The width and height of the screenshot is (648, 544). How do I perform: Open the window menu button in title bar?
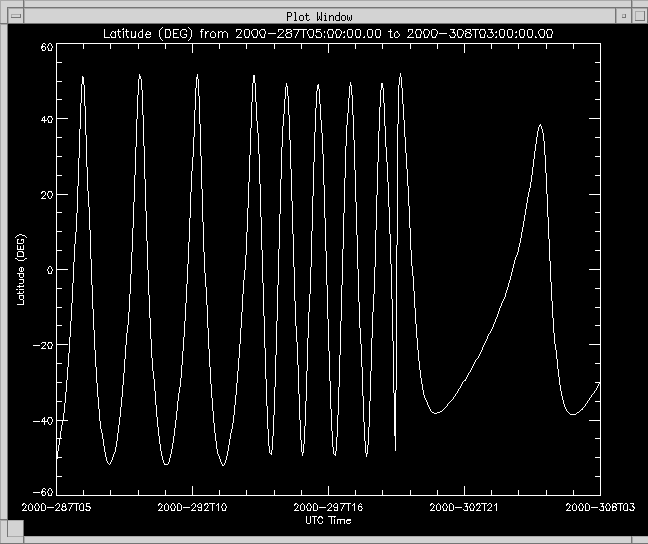coord(16,16)
